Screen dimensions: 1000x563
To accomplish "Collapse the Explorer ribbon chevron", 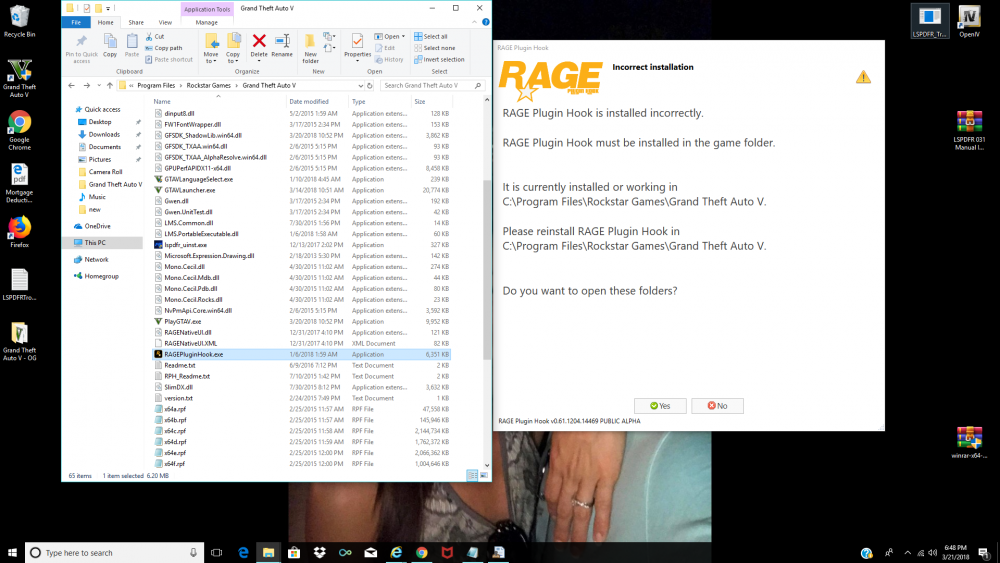I will (474, 22).
